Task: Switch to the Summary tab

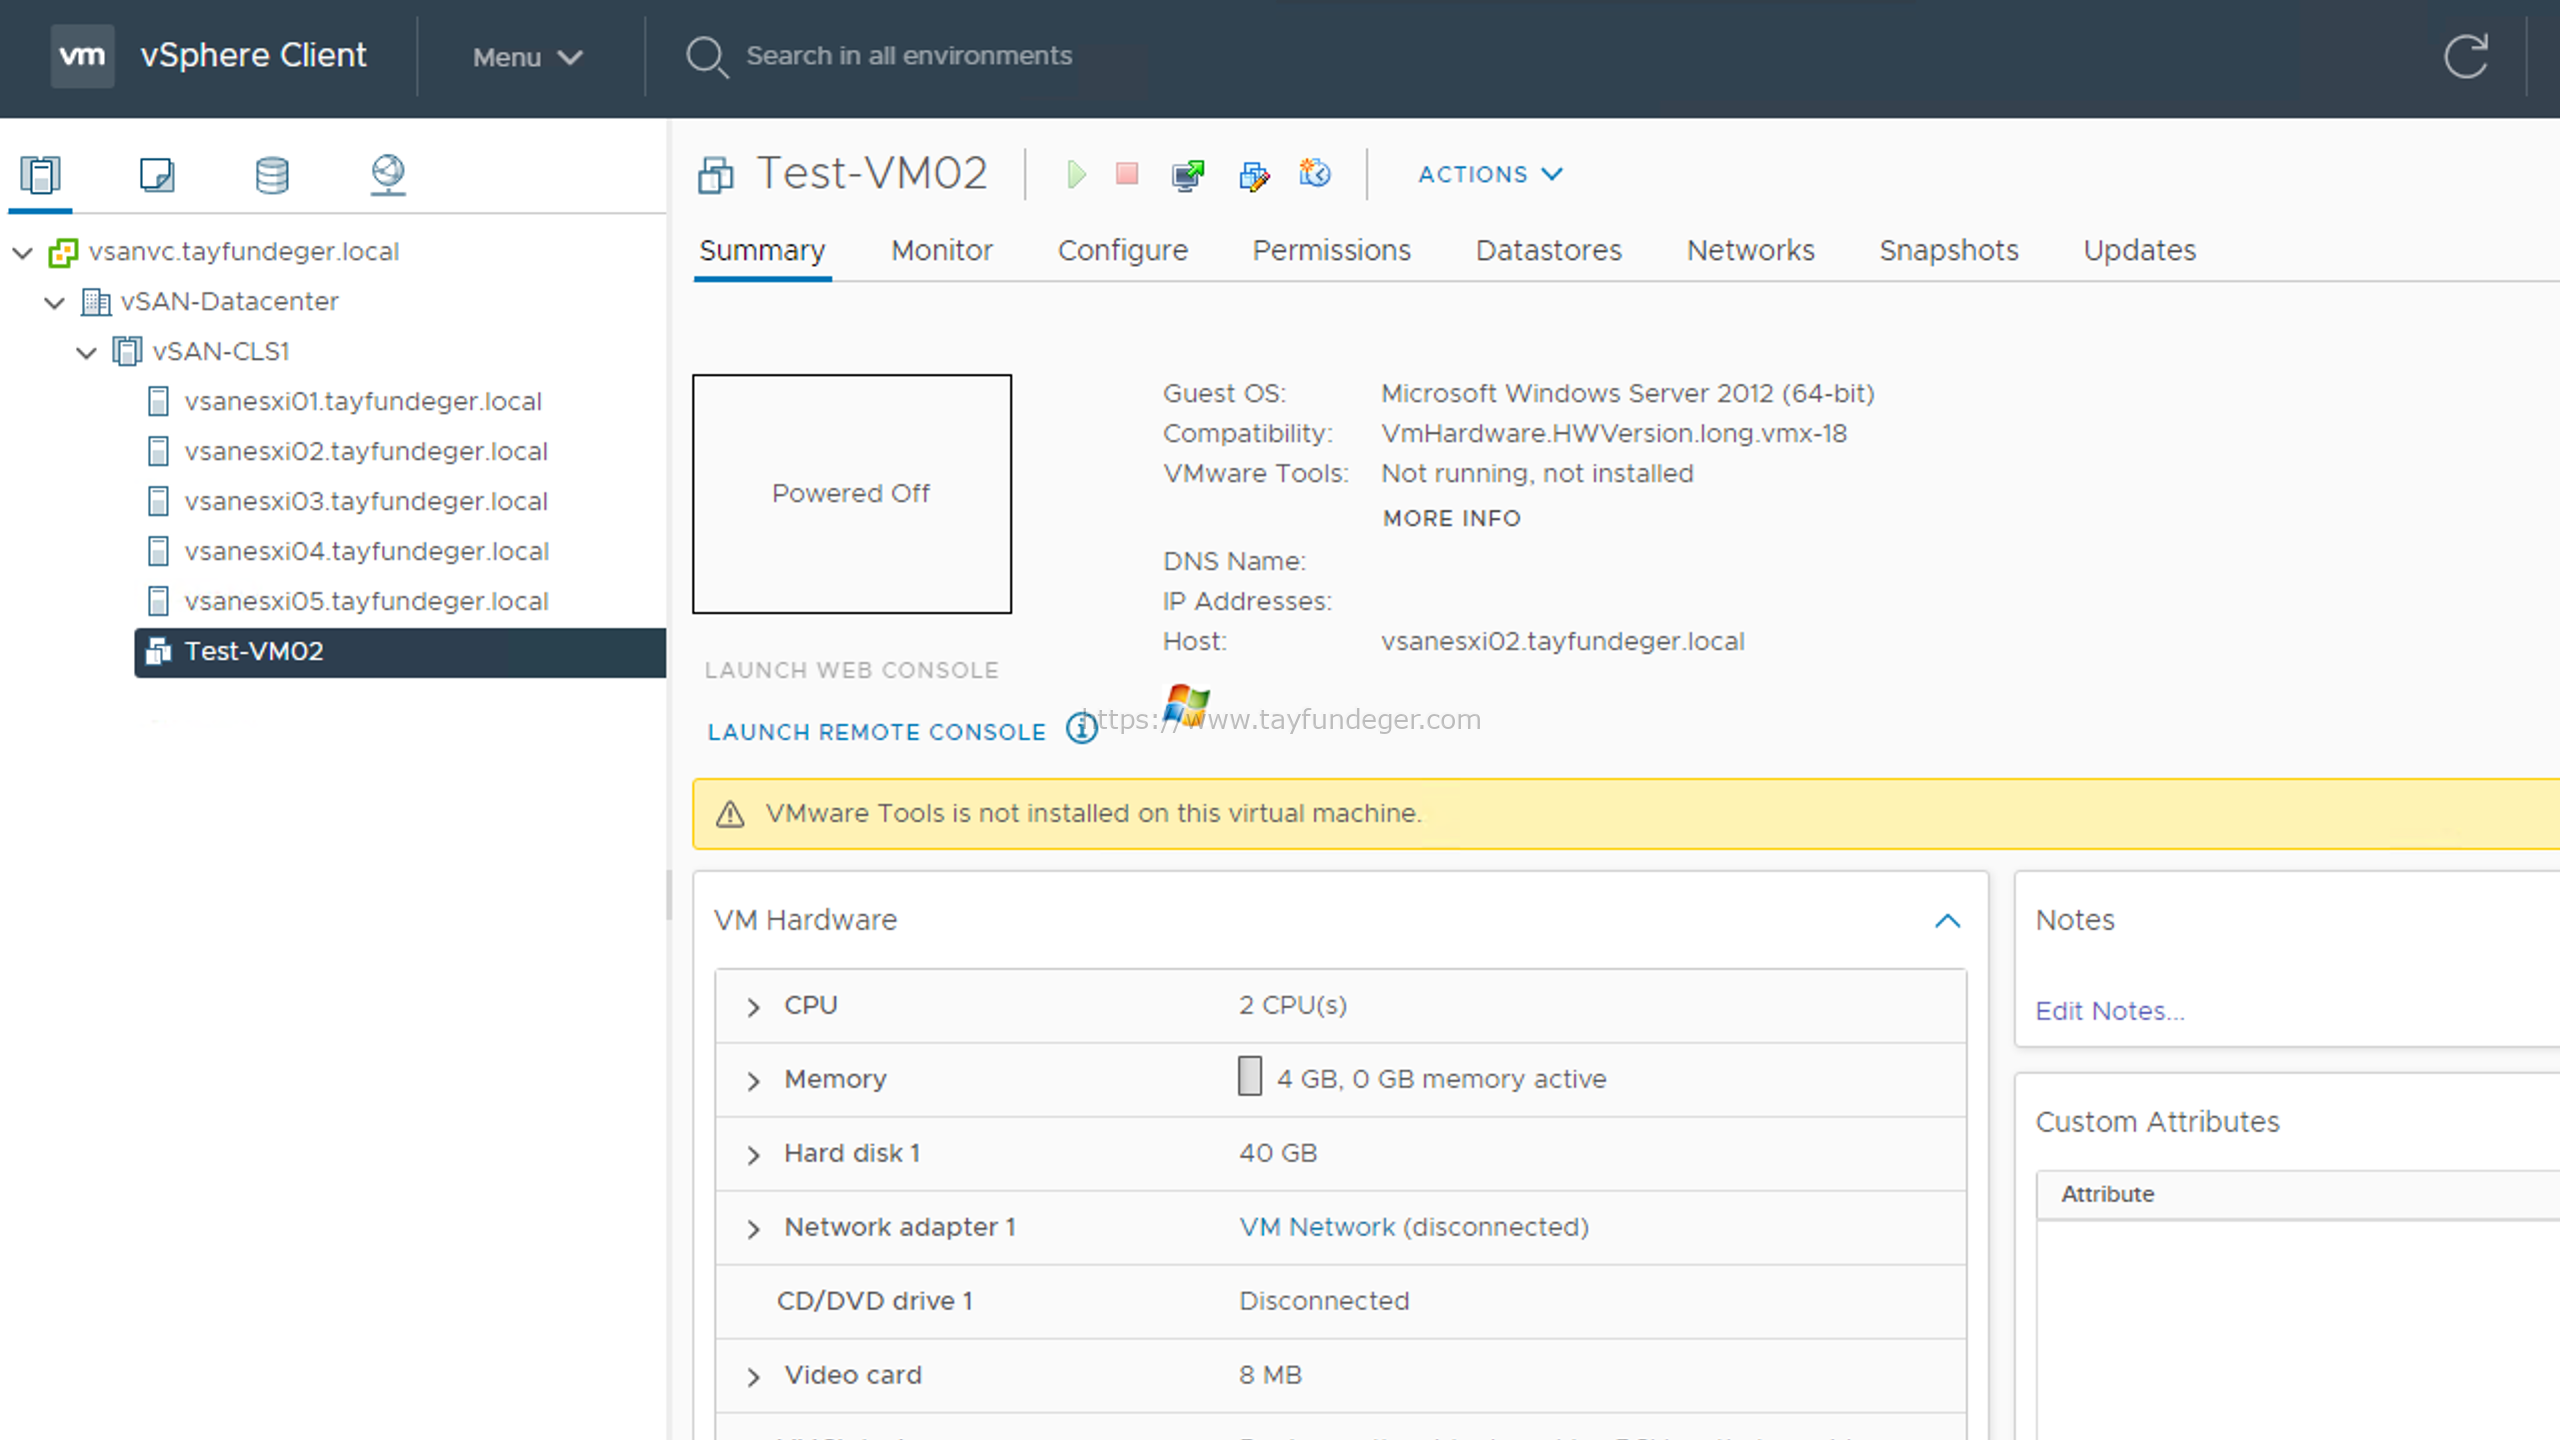Action: tap(762, 250)
